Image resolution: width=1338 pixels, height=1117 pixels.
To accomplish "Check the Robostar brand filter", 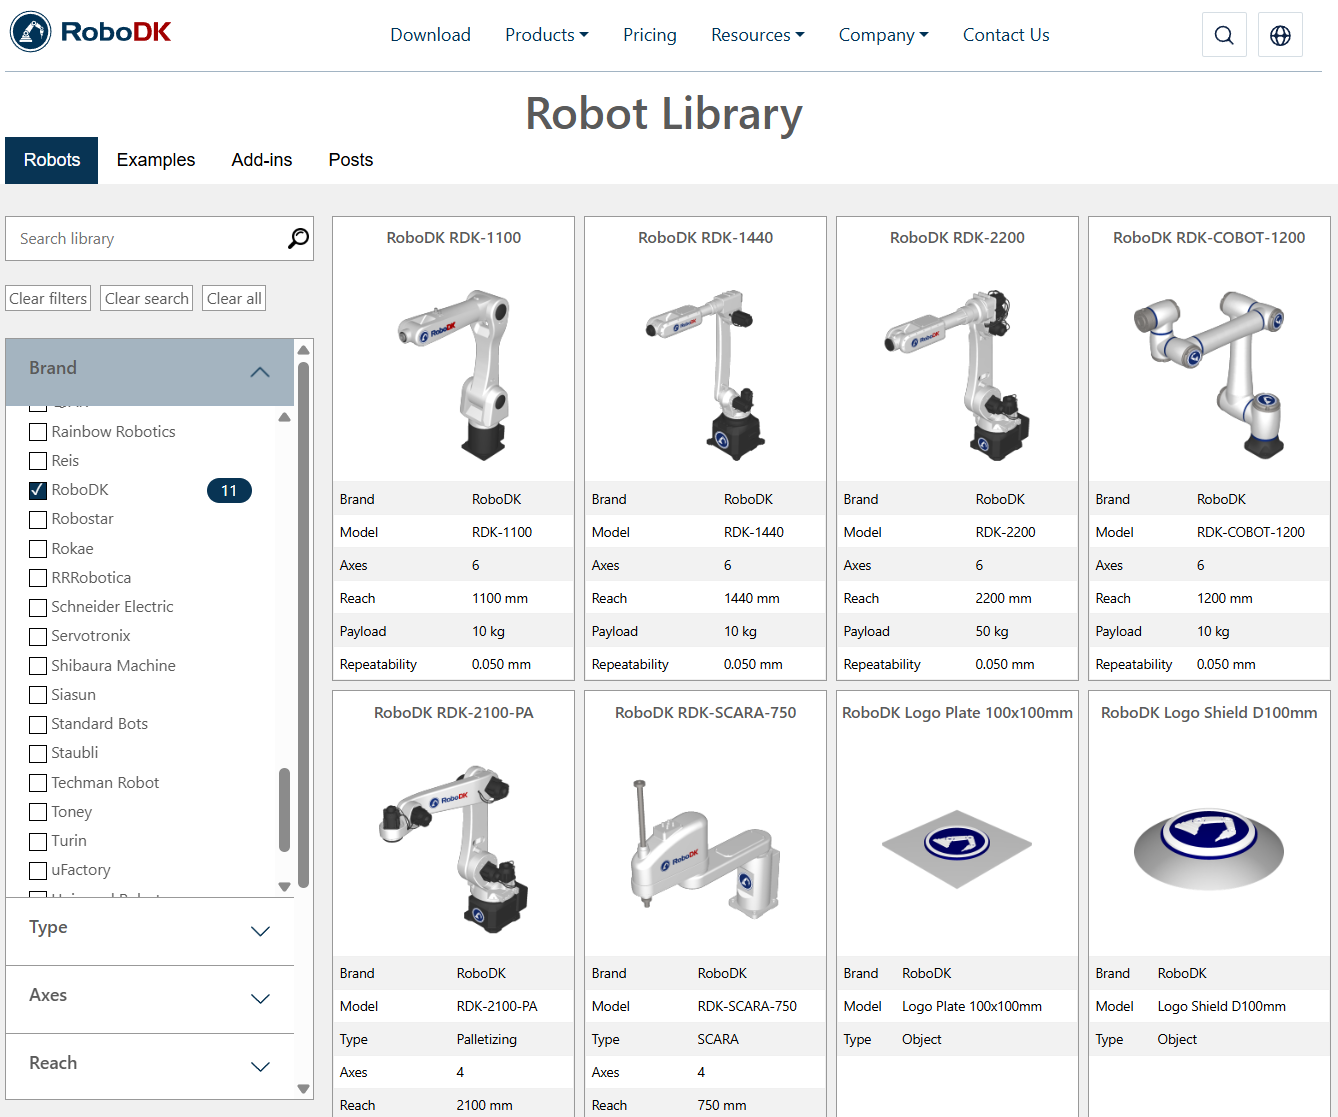I will (38, 519).
